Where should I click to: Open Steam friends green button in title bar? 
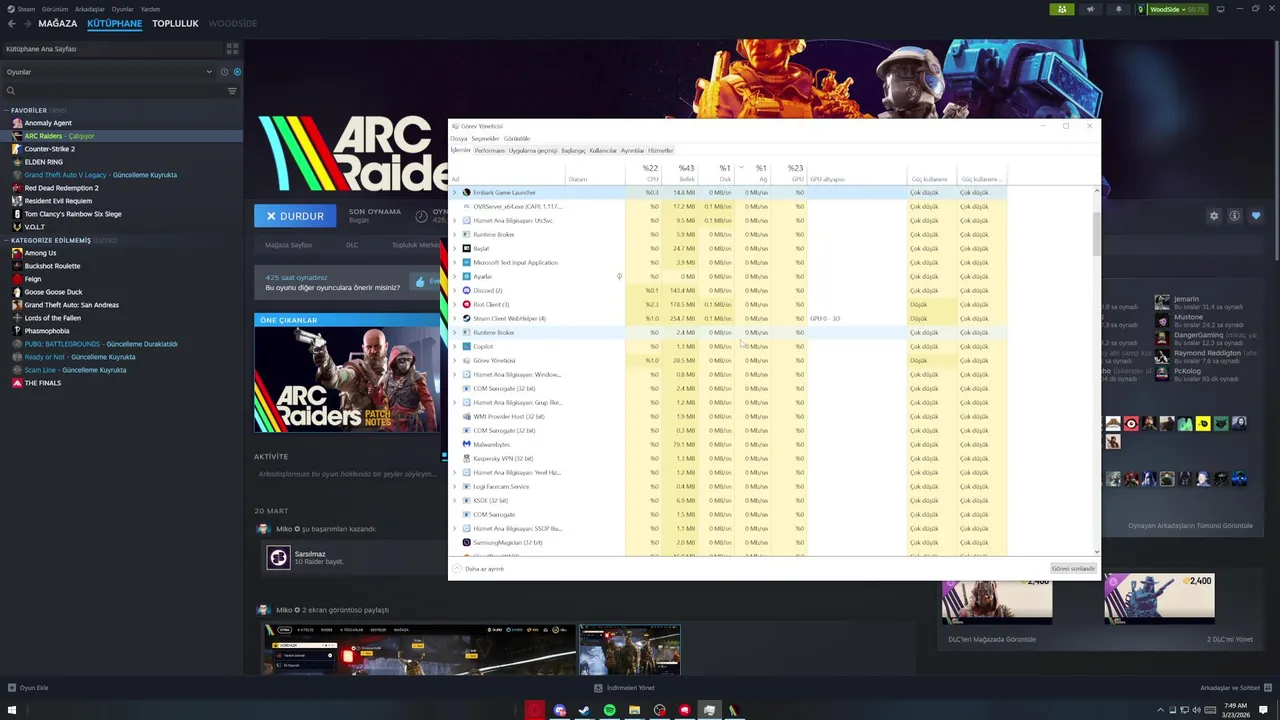1062,9
